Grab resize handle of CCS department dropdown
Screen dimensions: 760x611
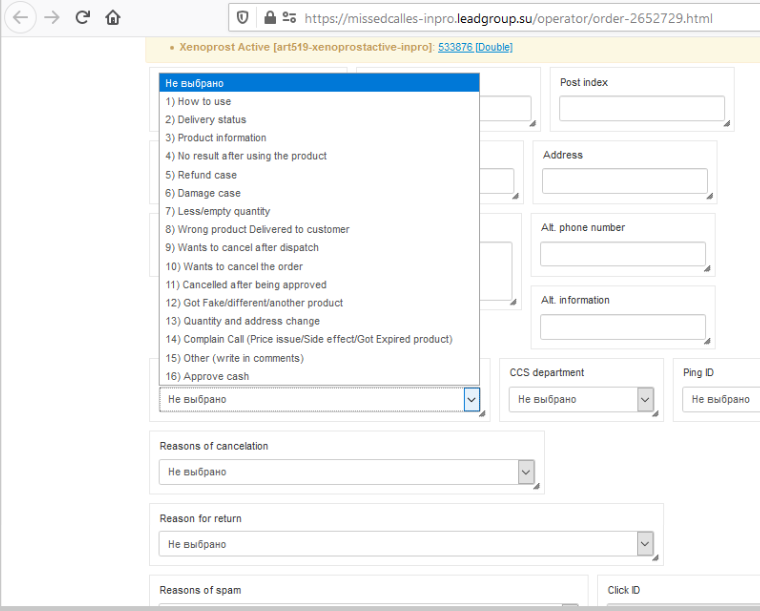point(655,414)
